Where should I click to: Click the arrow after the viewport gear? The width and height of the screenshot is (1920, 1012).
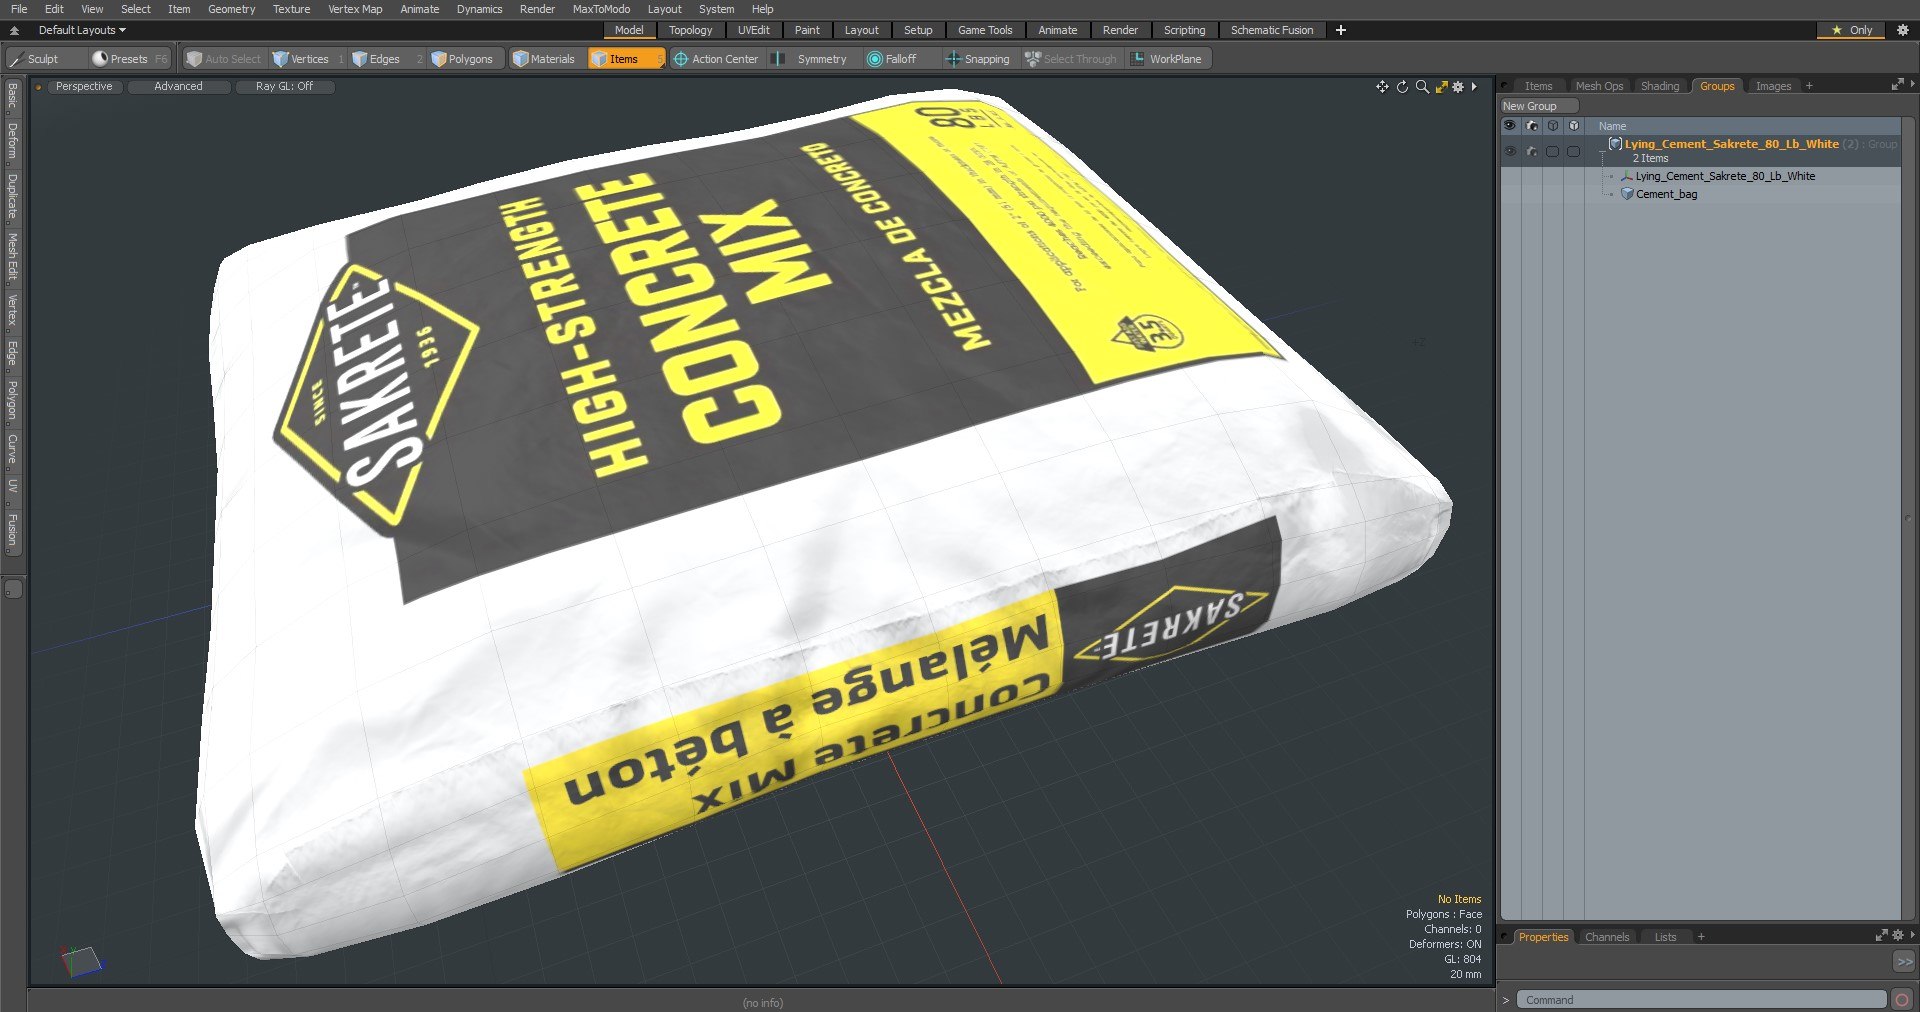tap(1474, 87)
